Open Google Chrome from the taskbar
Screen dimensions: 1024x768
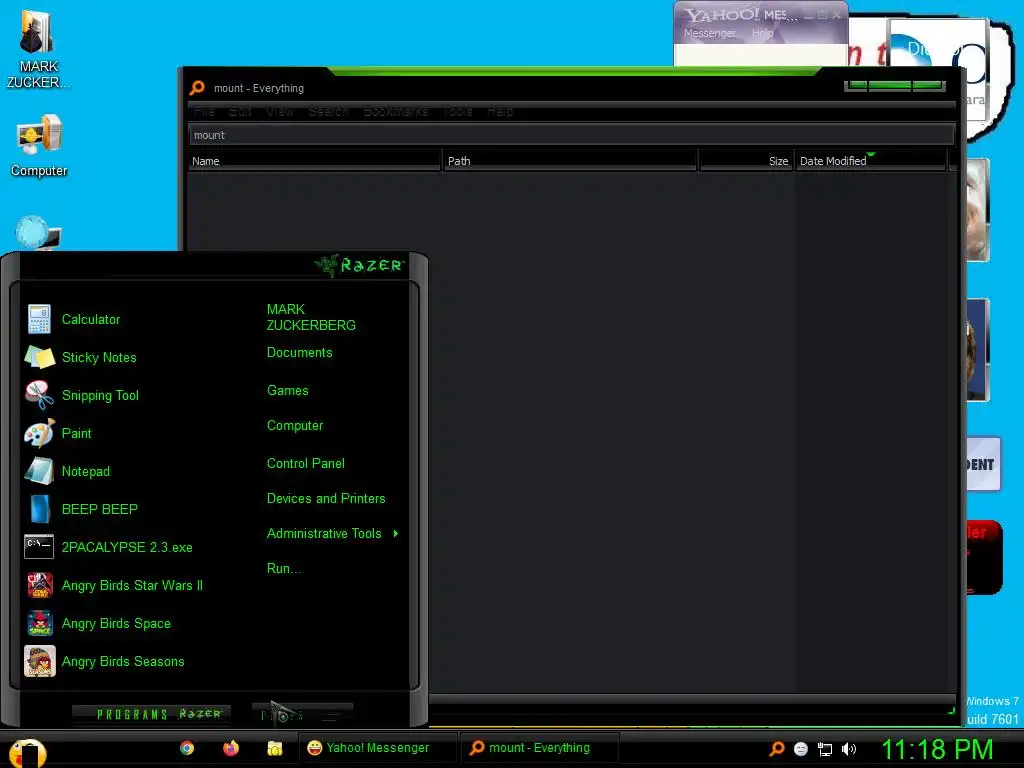click(x=187, y=748)
